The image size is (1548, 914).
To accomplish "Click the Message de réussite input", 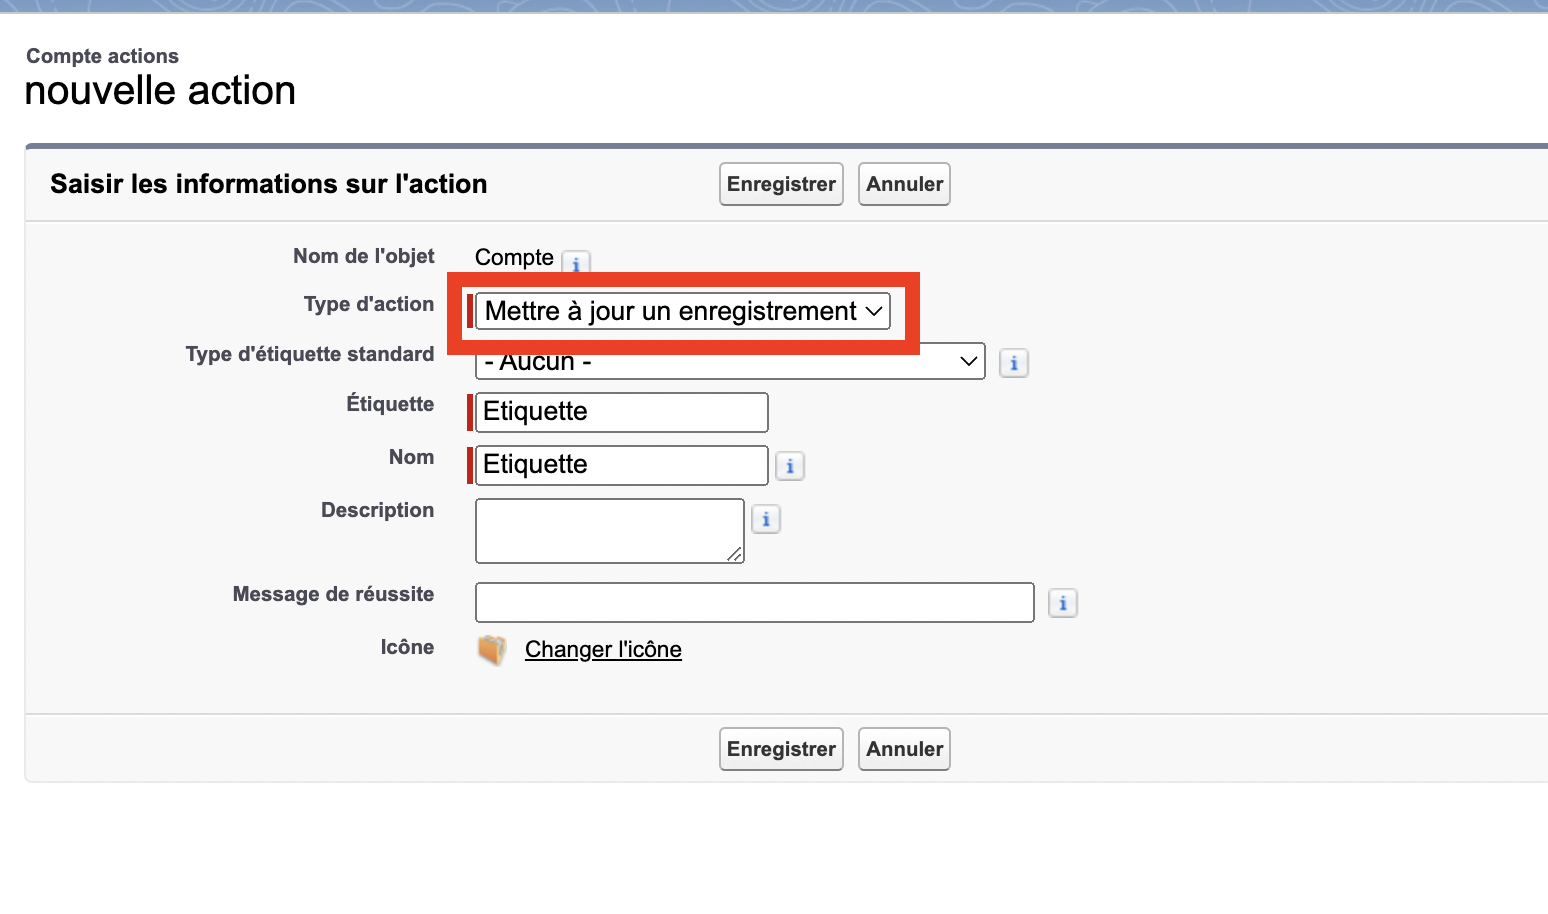I will point(755,602).
